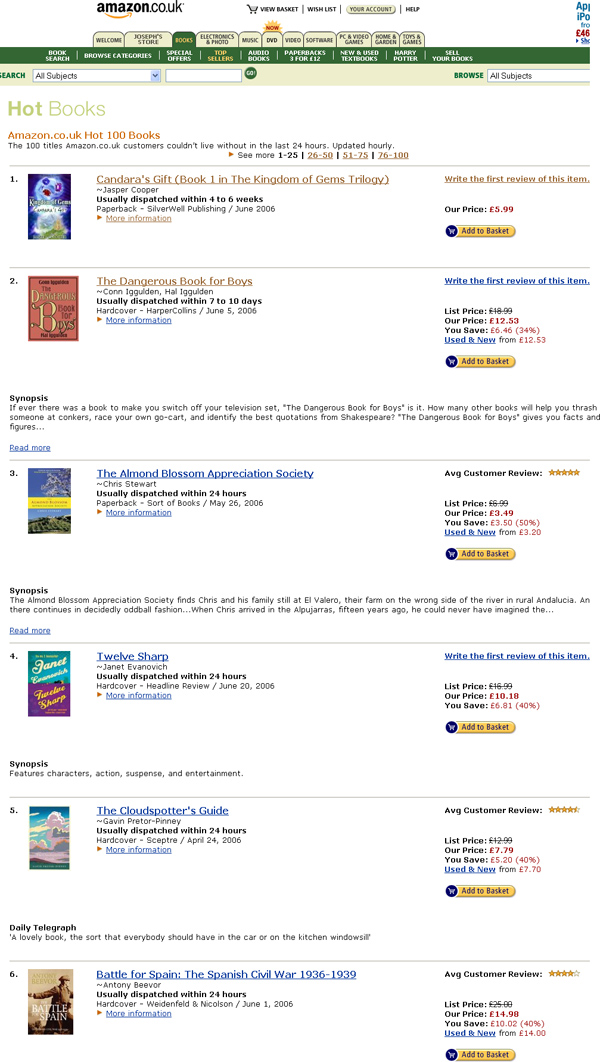Select Top Sellers in the navigation bar
The height and width of the screenshot is (1062, 600).
(x=220, y=55)
